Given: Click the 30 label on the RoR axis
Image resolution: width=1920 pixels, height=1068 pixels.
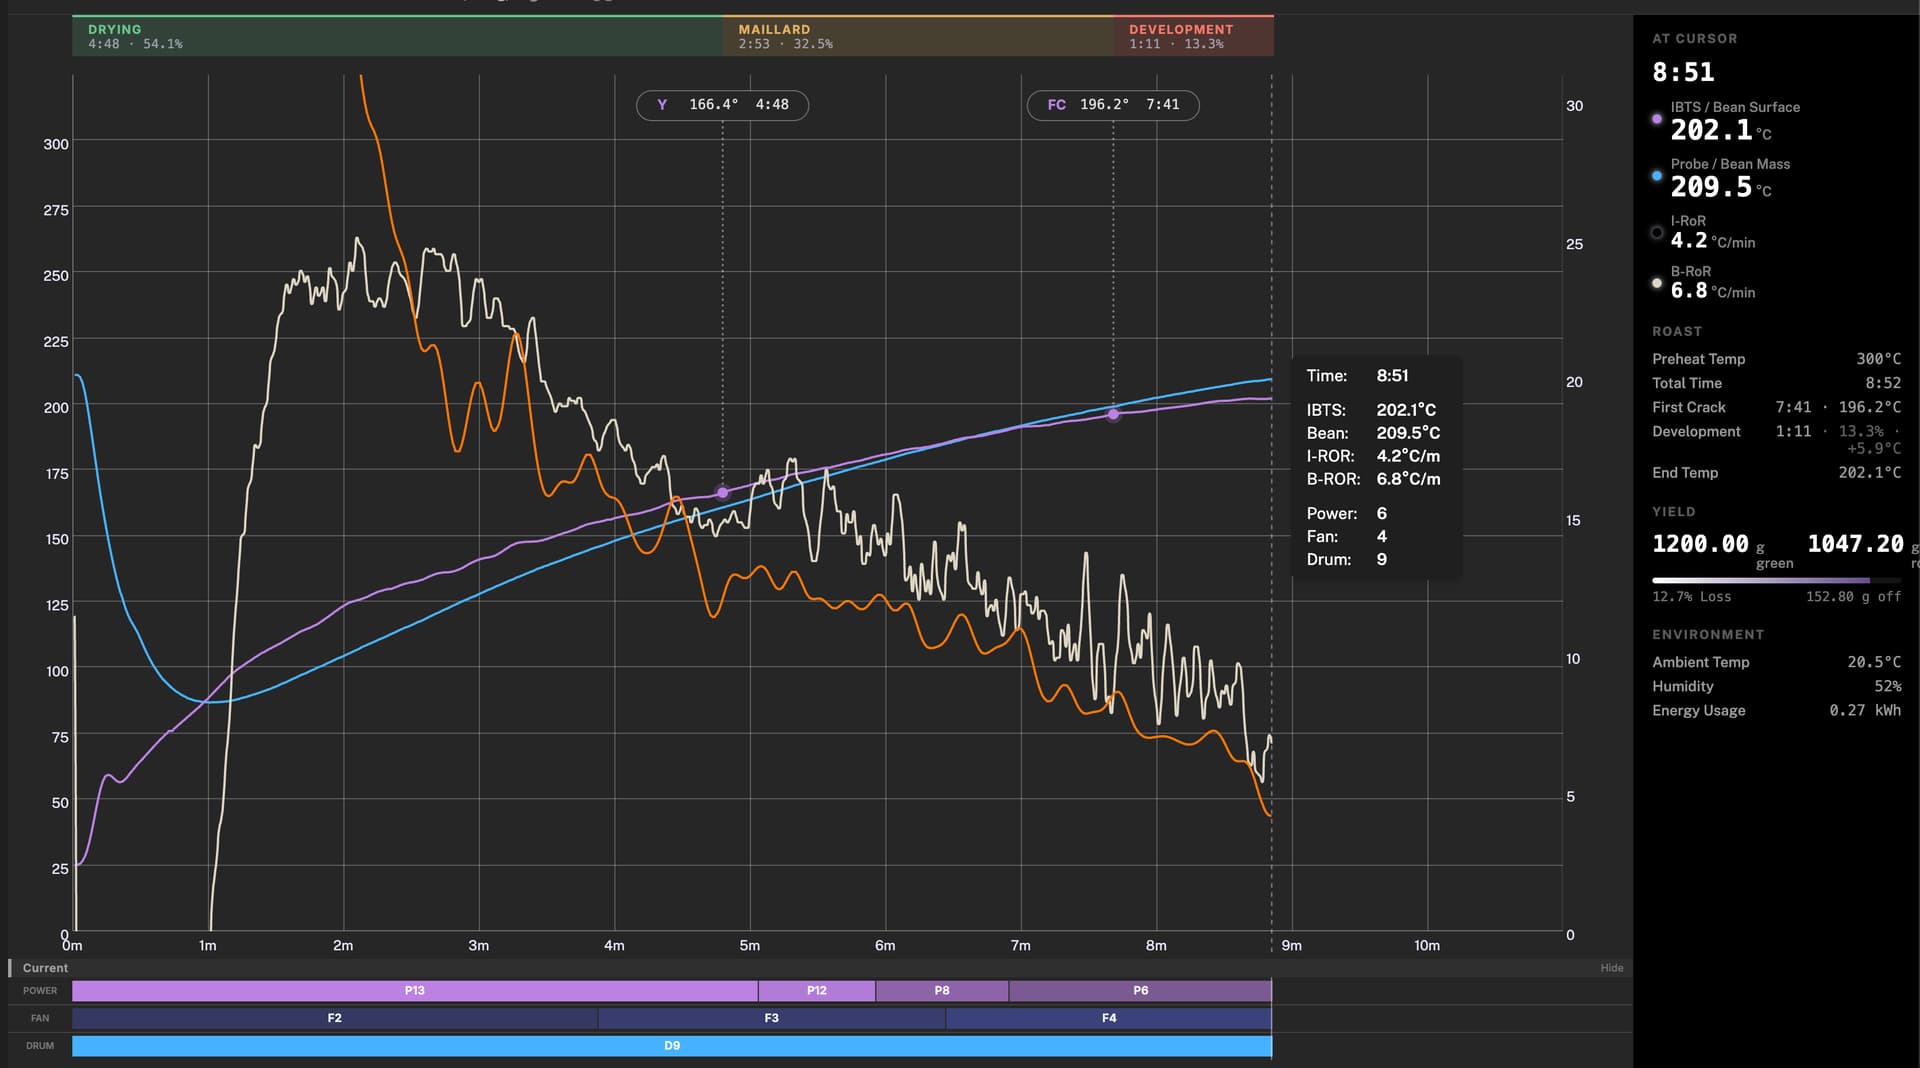Looking at the screenshot, I should pyautogui.click(x=1574, y=106).
